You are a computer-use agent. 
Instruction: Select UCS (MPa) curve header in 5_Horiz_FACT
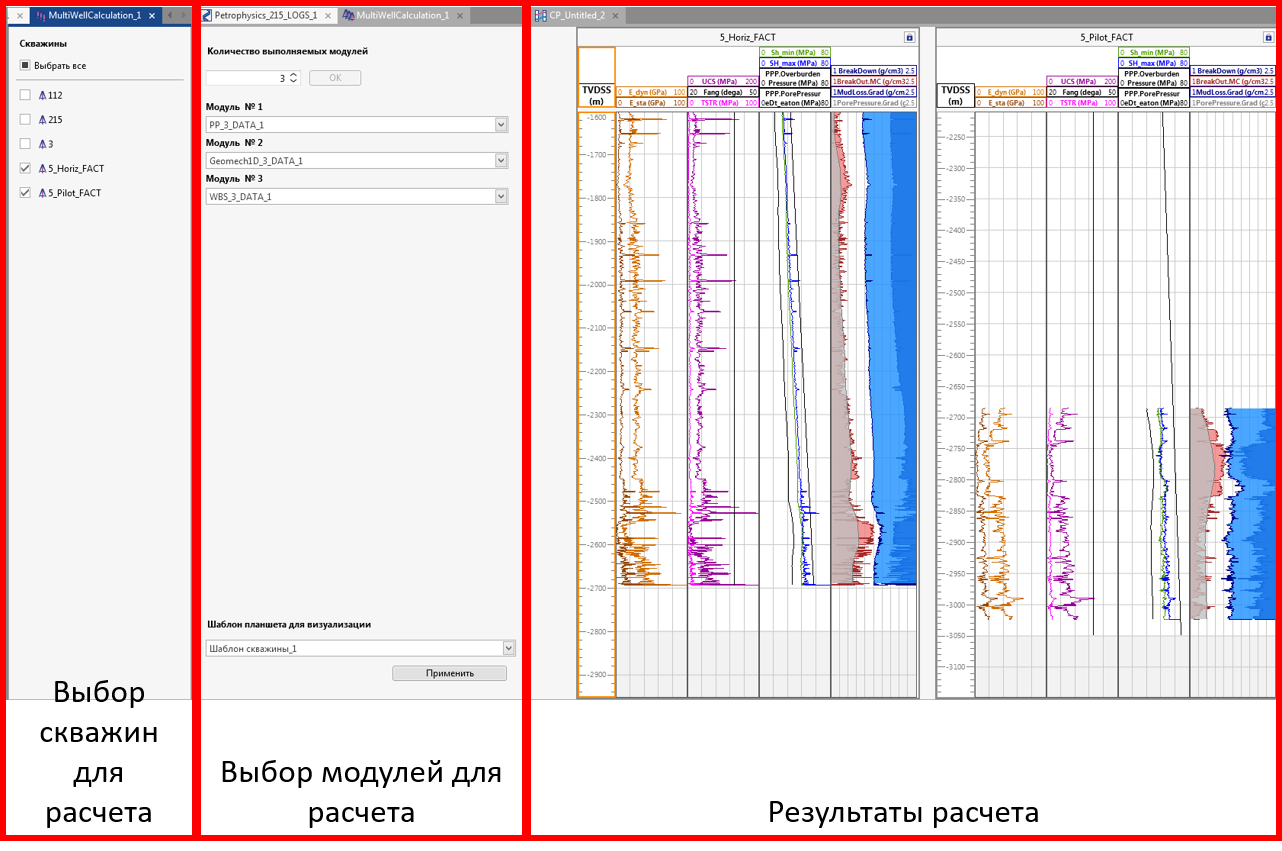coord(723,81)
